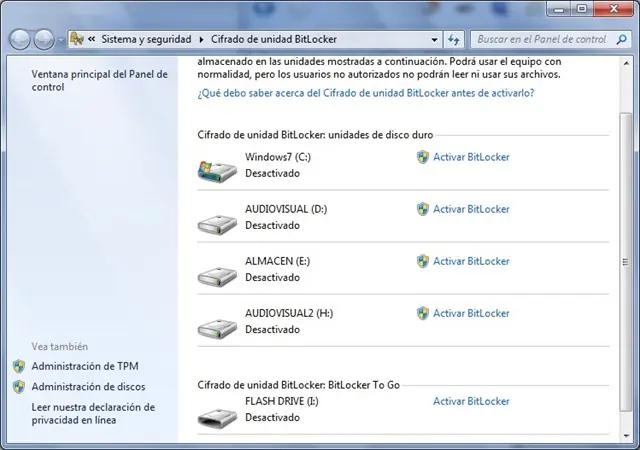The width and height of the screenshot is (640, 450).
Task: Activate BitLocker for Windows7 (C:)
Action: coord(471,157)
